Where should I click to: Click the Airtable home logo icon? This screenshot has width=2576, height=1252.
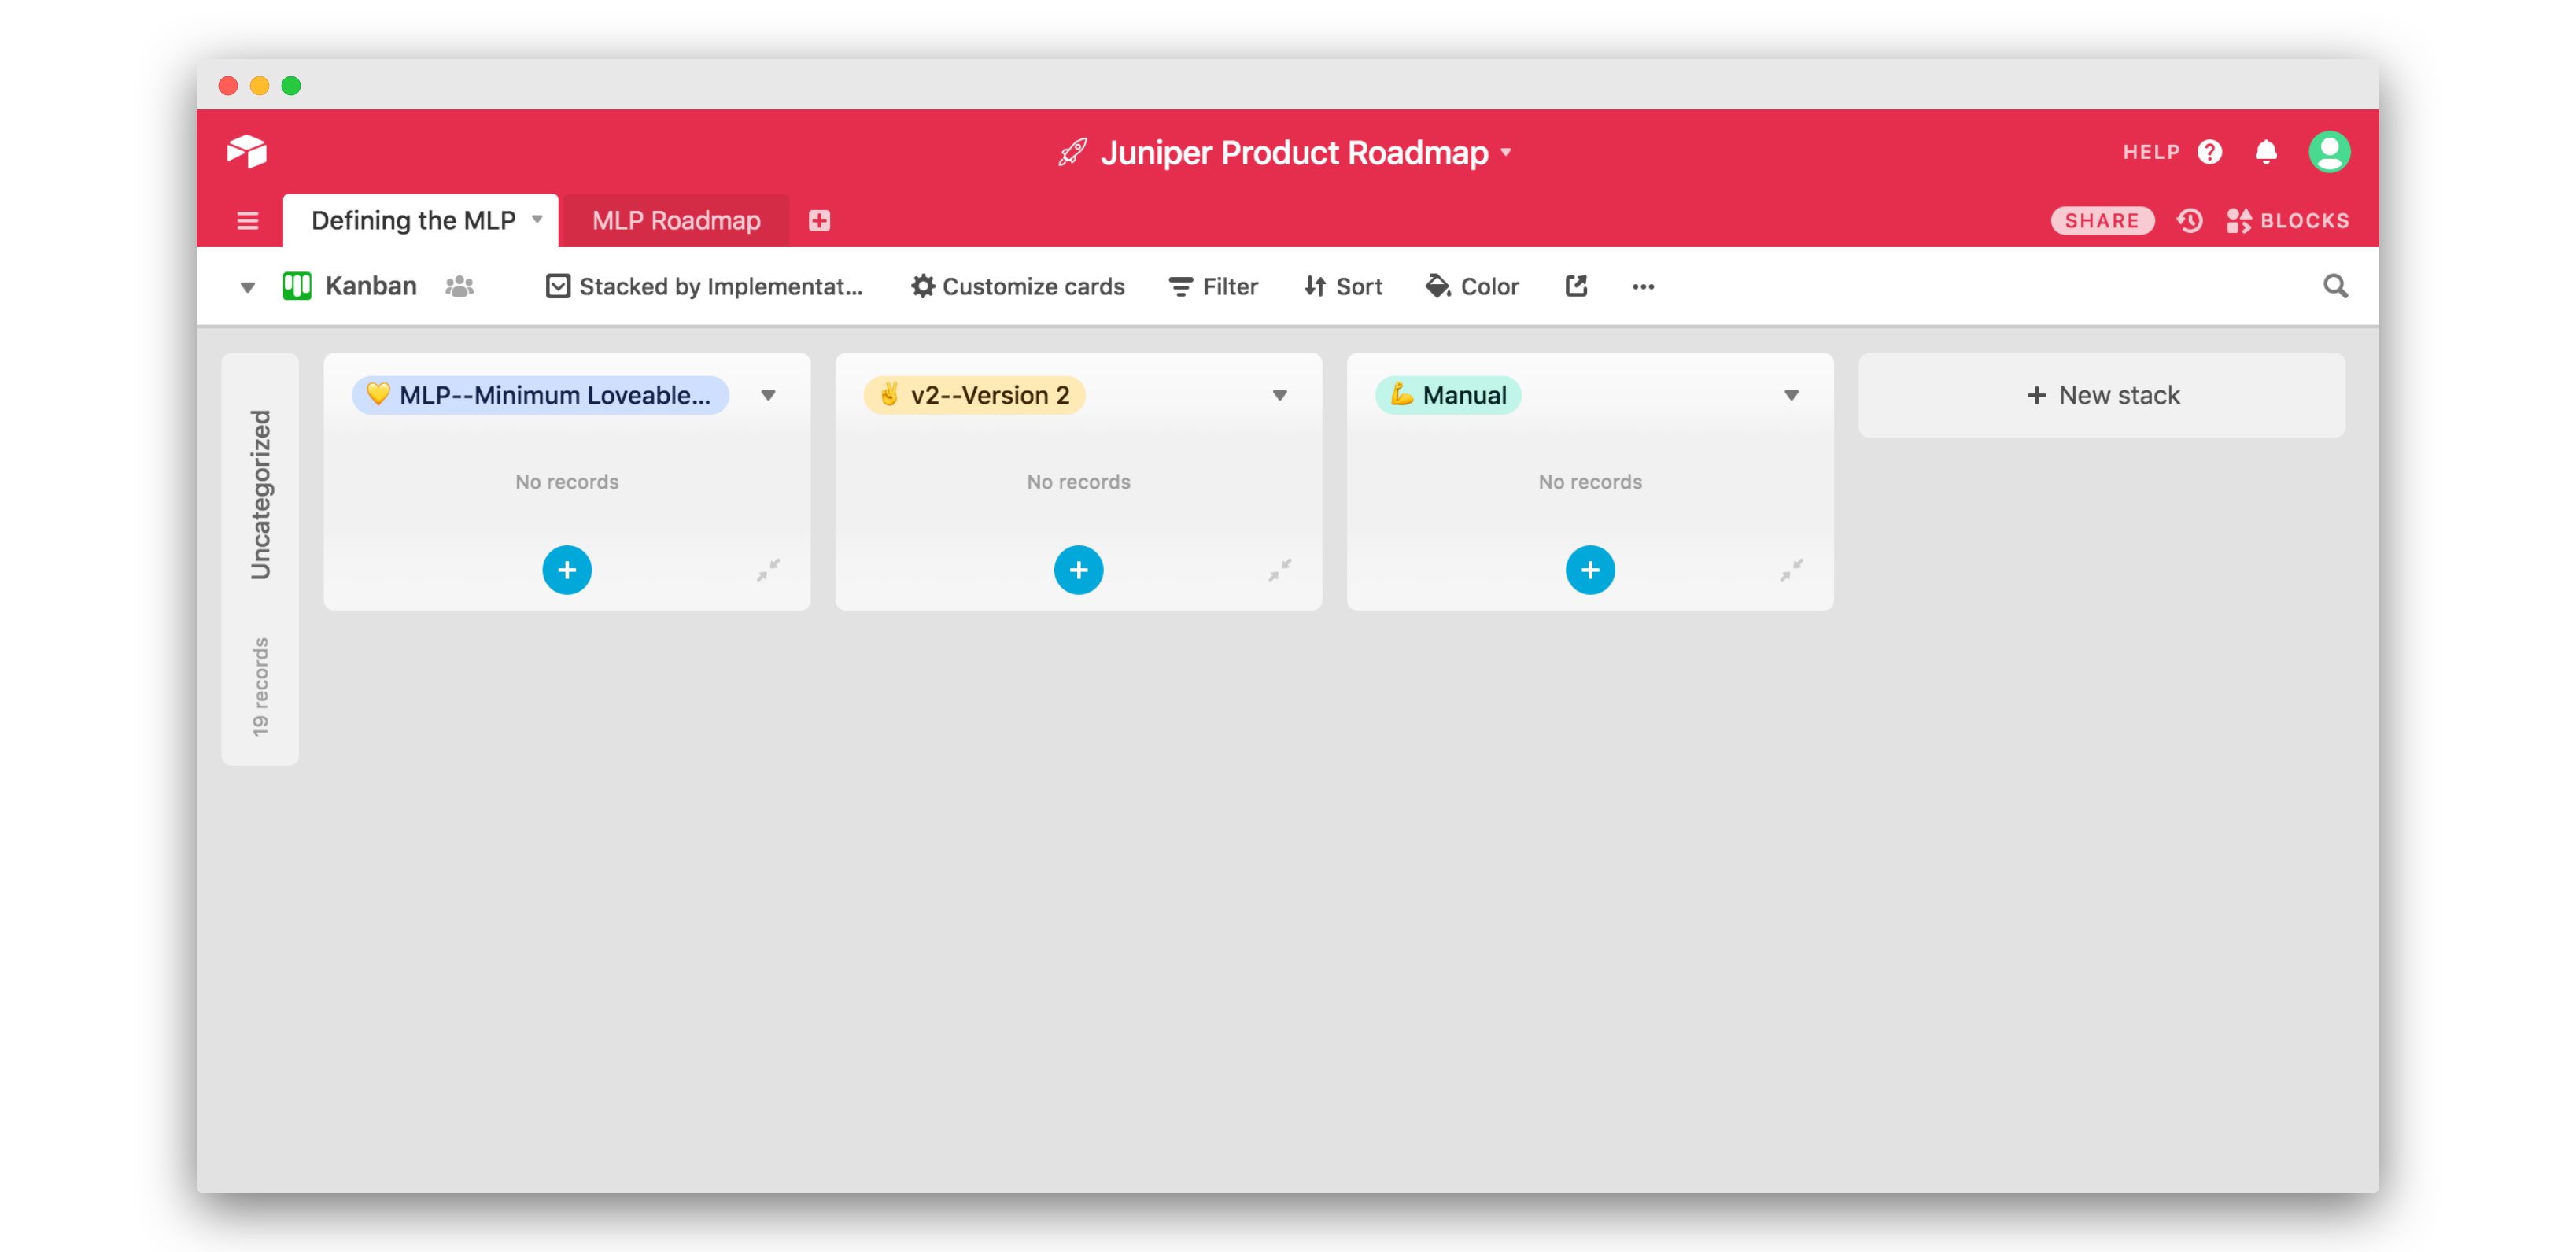246,151
